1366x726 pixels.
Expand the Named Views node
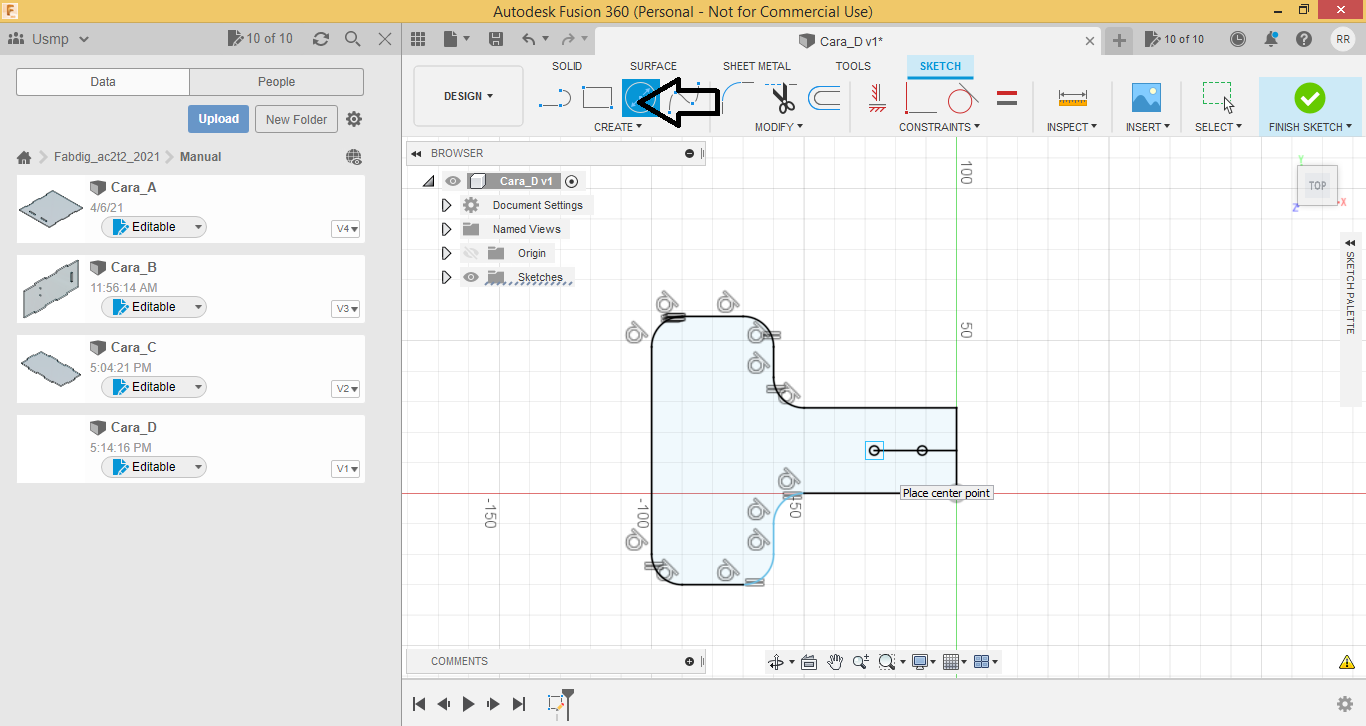447,229
